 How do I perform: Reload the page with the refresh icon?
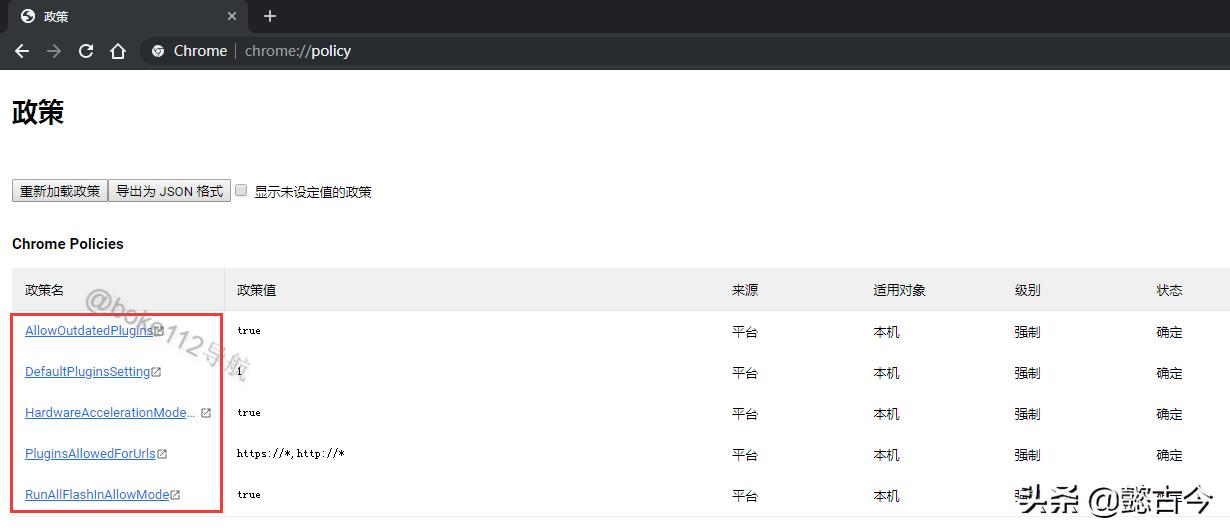click(x=86, y=51)
